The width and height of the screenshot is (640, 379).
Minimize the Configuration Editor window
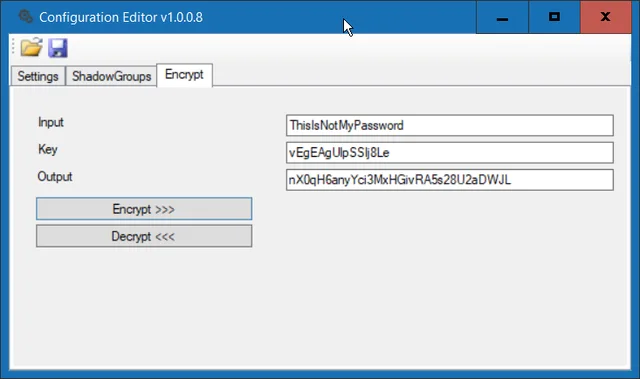502,17
